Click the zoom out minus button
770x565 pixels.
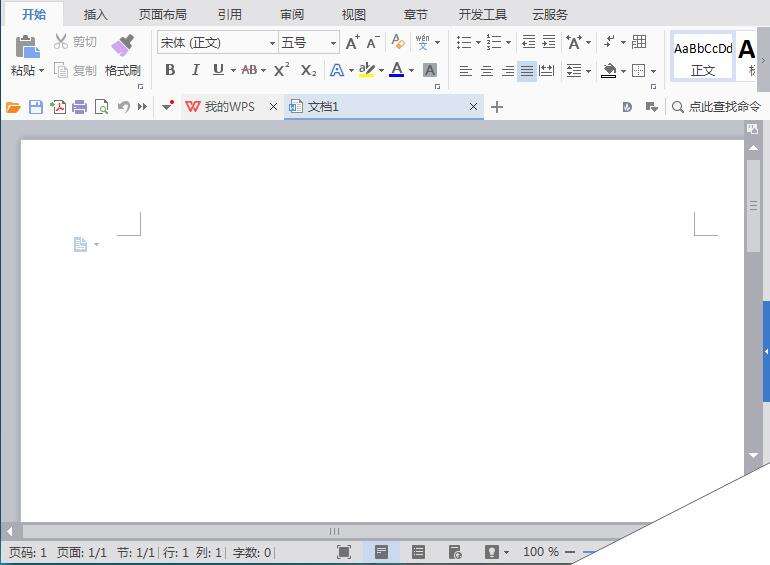click(570, 552)
